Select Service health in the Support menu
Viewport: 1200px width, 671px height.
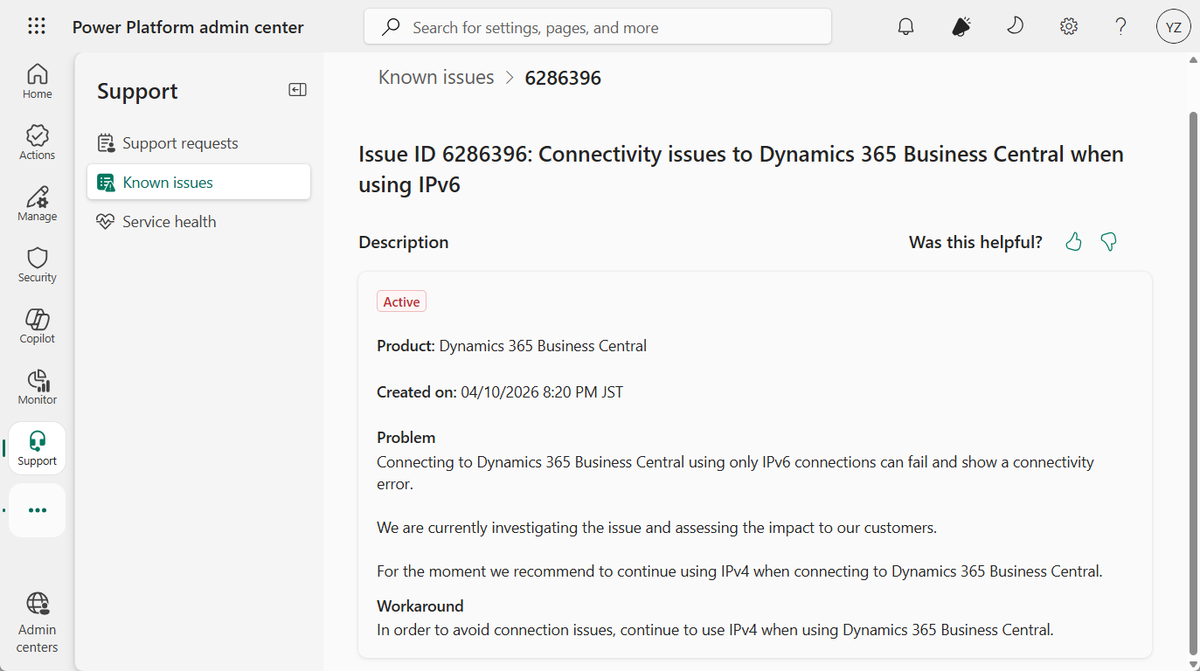(x=169, y=221)
